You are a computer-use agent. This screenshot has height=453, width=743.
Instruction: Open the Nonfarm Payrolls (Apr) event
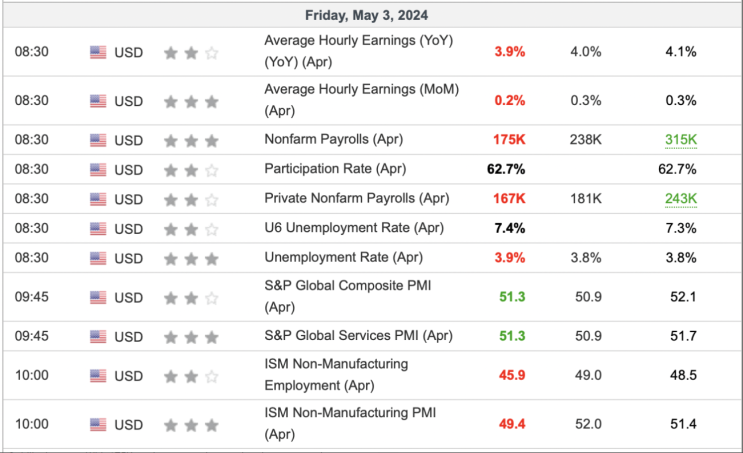[x=334, y=139]
